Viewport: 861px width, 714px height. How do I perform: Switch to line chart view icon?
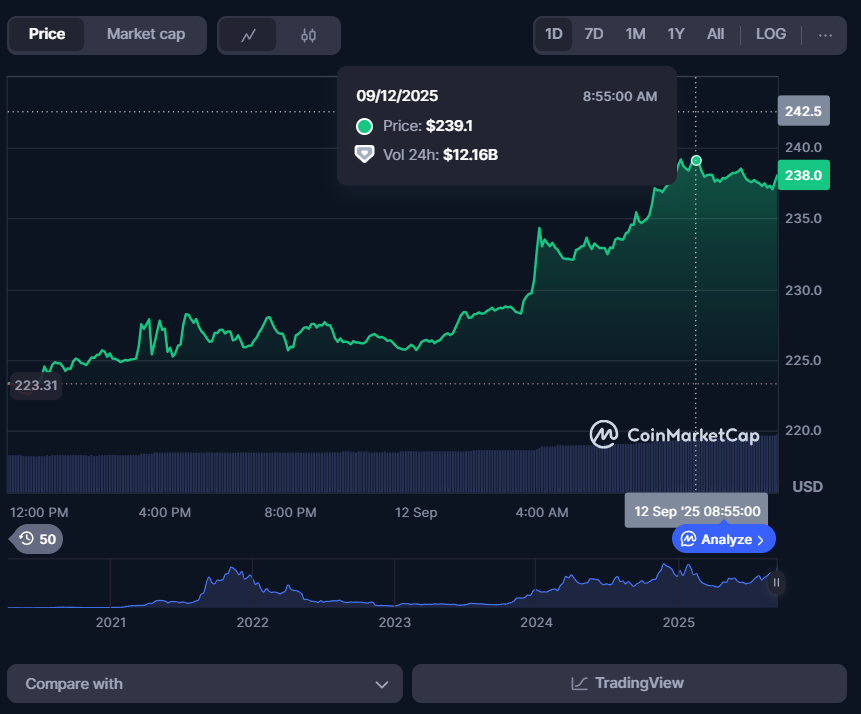click(x=249, y=35)
